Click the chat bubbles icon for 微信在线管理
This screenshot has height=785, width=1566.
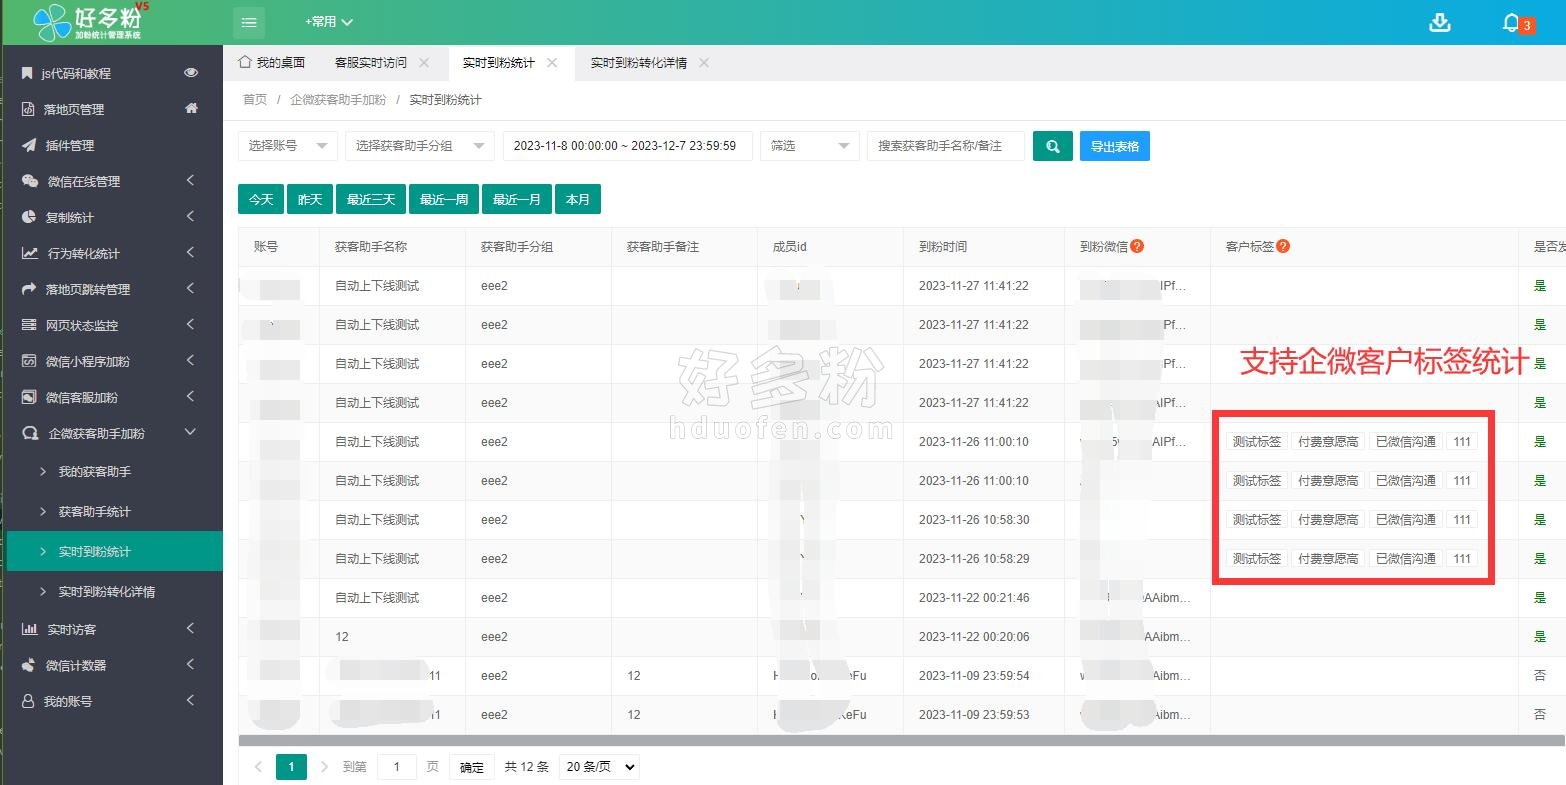[x=29, y=181]
